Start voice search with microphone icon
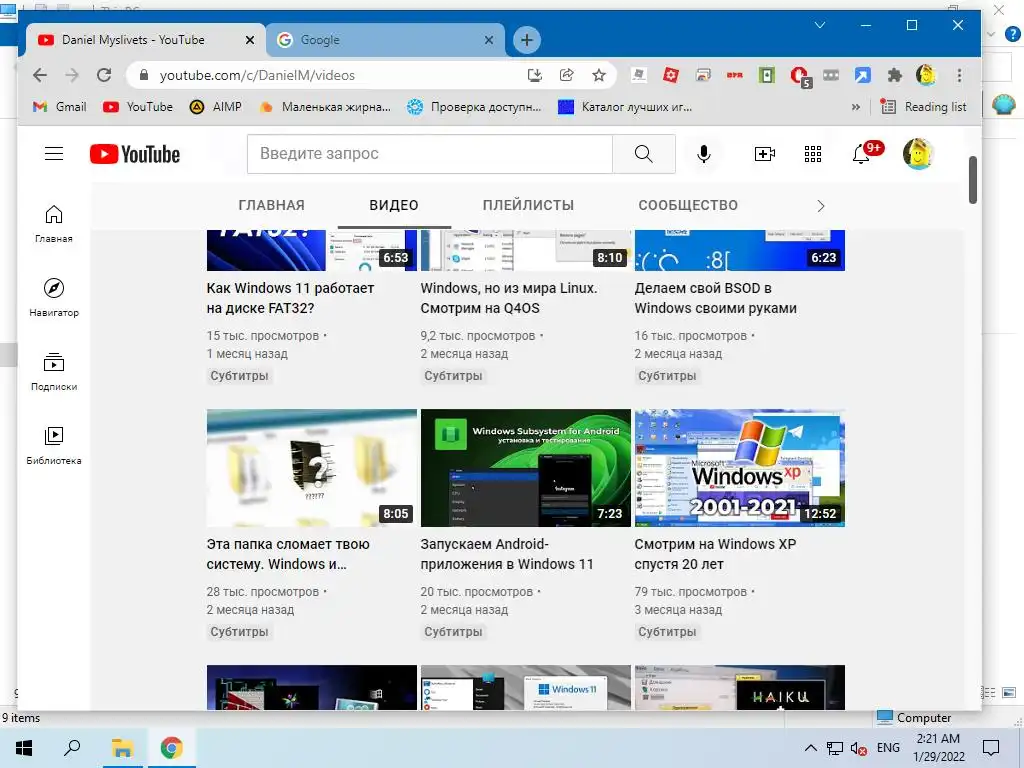The height and width of the screenshot is (768, 1024). [x=703, y=154]
